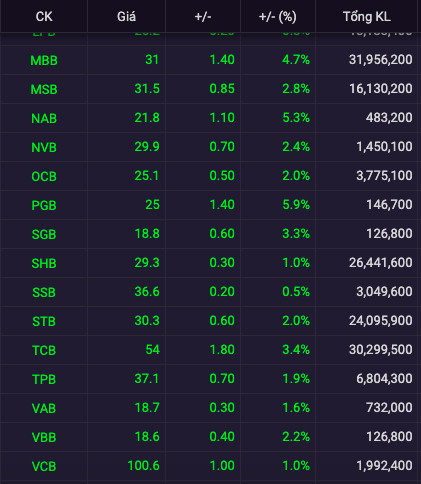Select the SGB stock symbol
Image resolution: width=421 pixels, height=484 pixels.
click(x=44, y=234)
